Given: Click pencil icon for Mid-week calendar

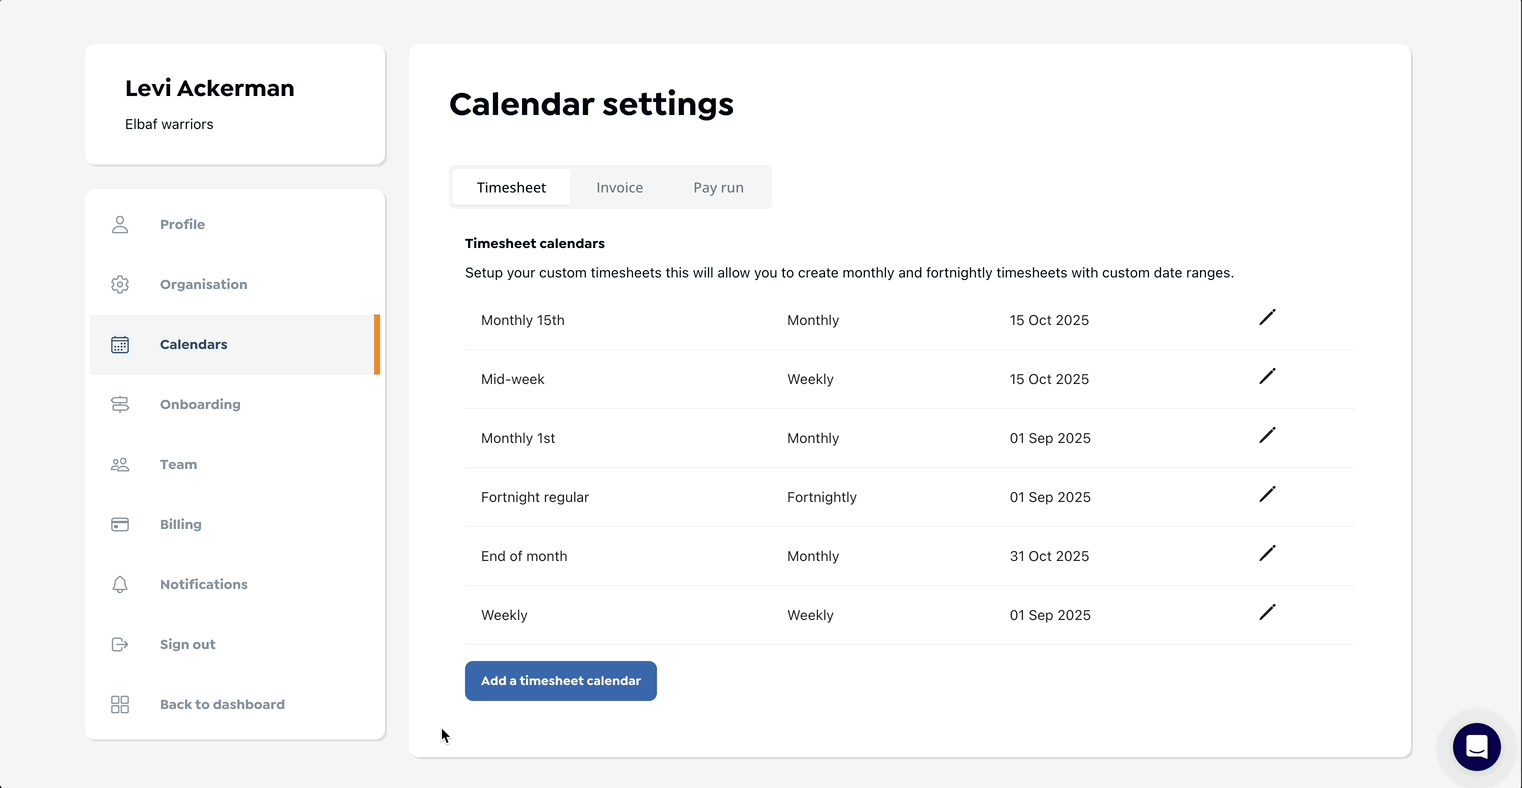Looking at the screenshot, I should (1267, 377).
